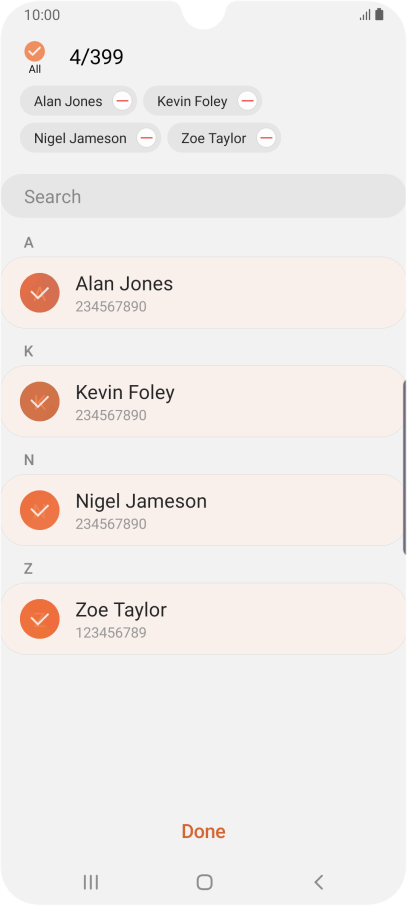Viewport: 407px width, 906px height.
Task: Tap the back navigation arrow
Action: (x=318, y=882)
